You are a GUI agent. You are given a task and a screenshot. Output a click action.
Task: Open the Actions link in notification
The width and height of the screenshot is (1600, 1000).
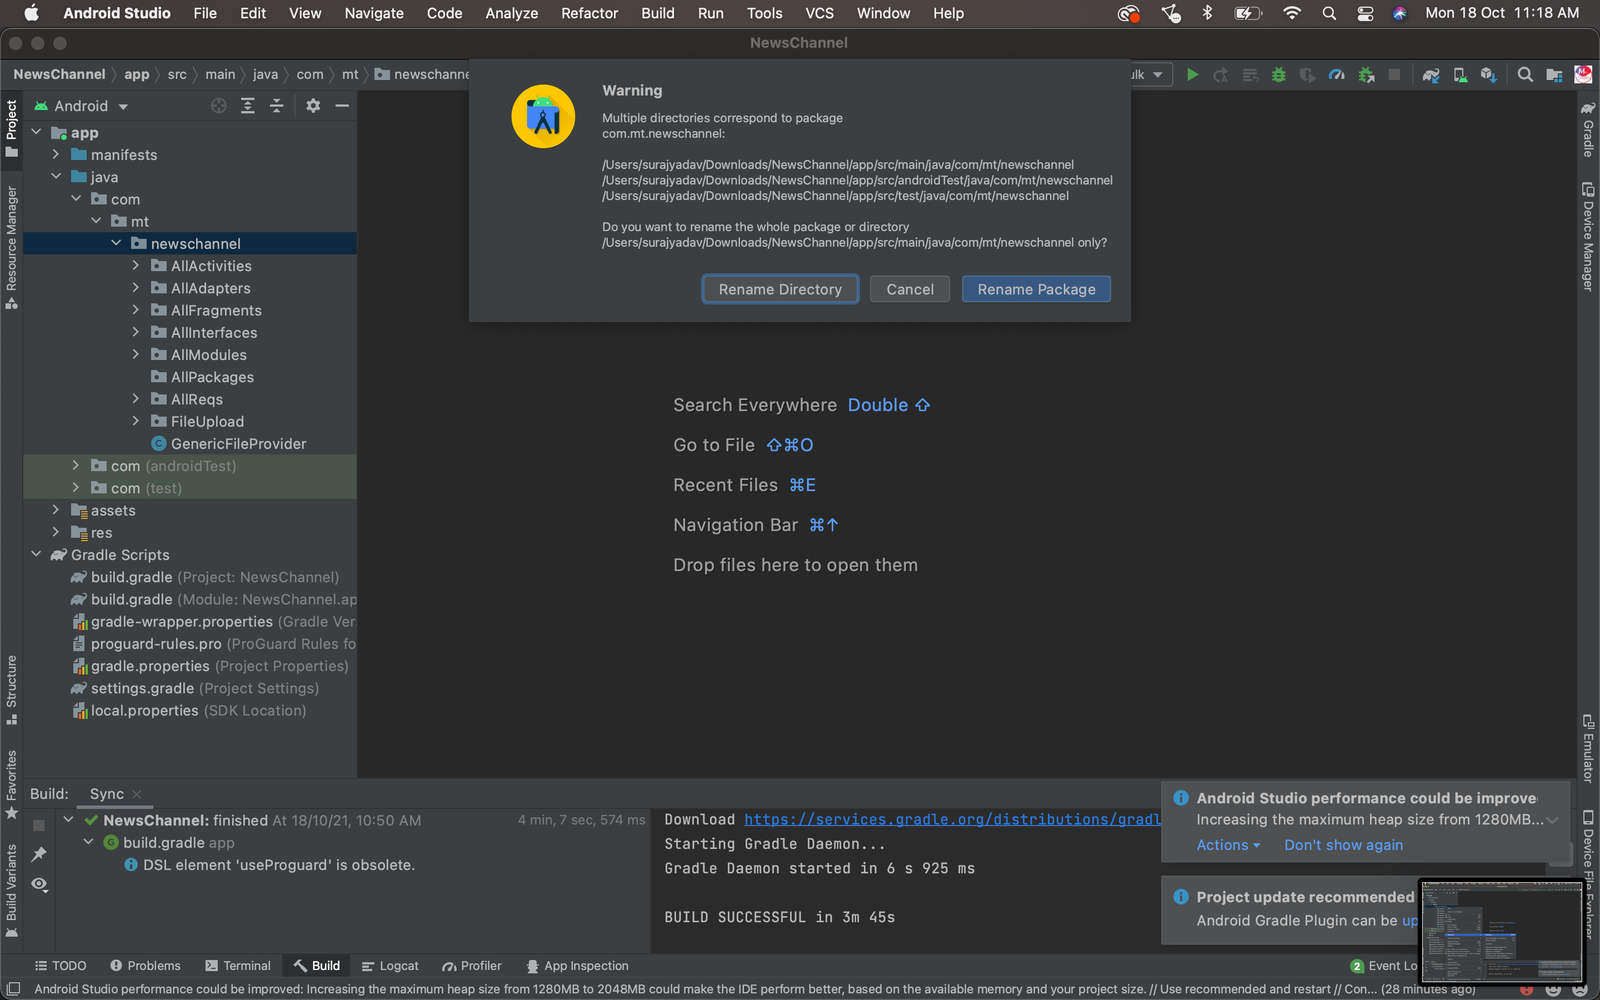coord(1228,845)
